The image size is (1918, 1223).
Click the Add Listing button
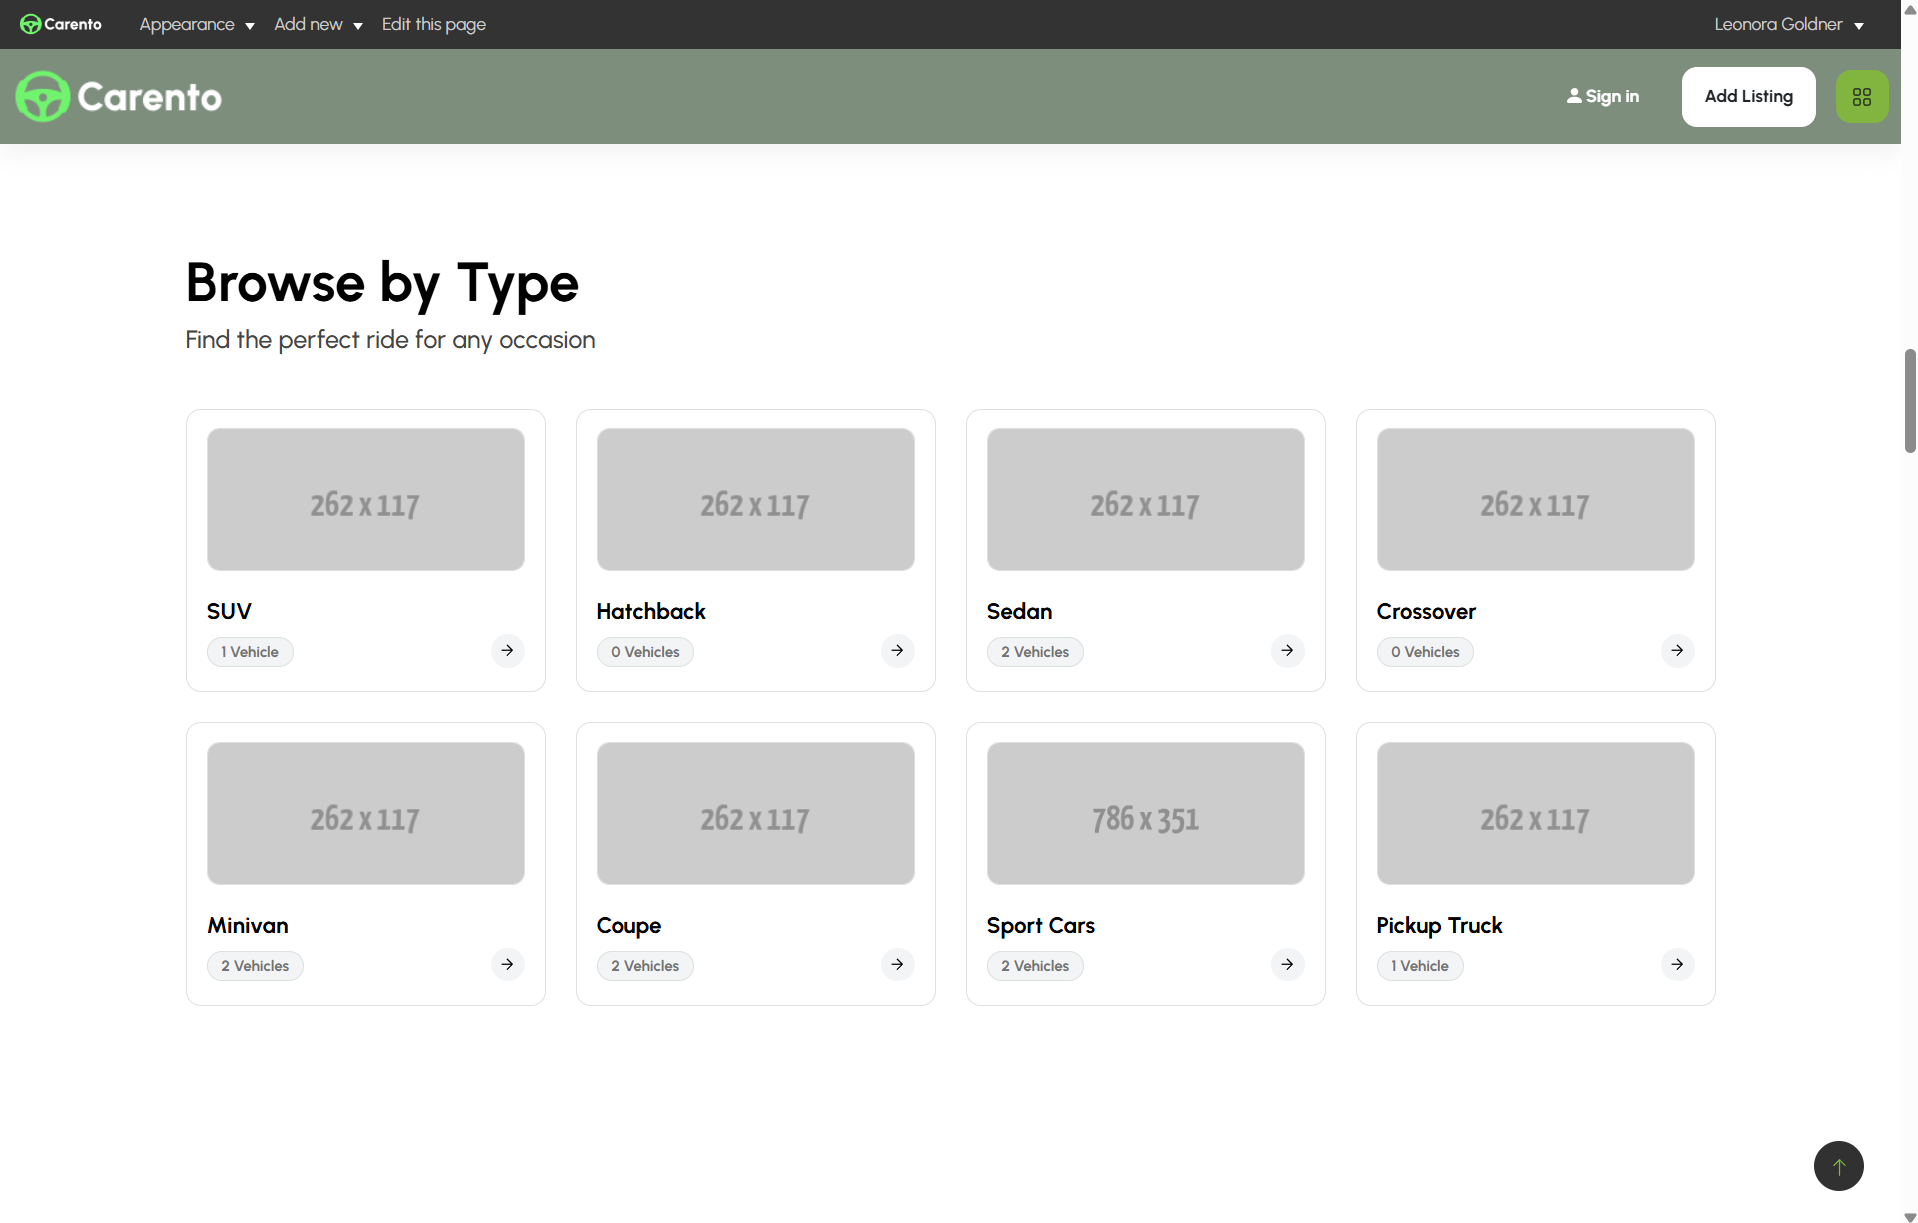1748,97
